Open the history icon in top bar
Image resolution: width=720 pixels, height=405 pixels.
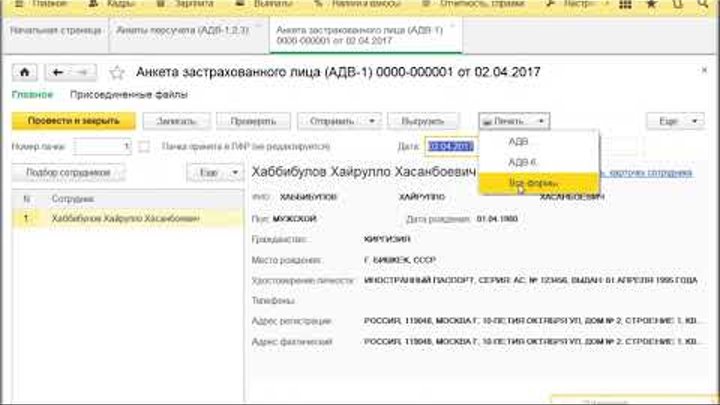[677, 4]
